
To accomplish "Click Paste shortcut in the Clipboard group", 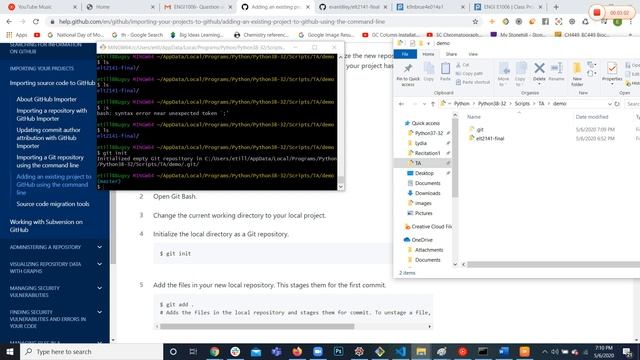I will (x=473, y=82).
